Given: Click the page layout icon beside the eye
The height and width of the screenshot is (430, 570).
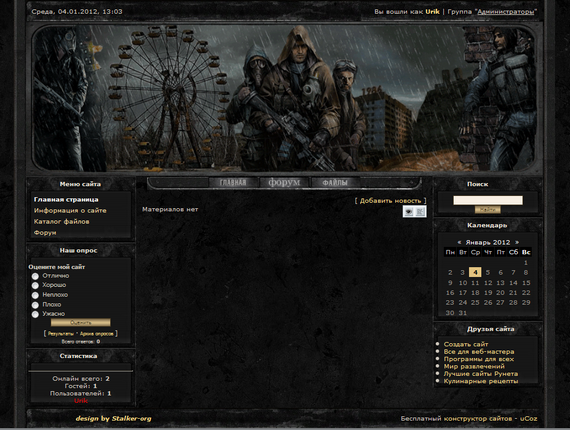Looking at the screenshot, I should (420, 212).
